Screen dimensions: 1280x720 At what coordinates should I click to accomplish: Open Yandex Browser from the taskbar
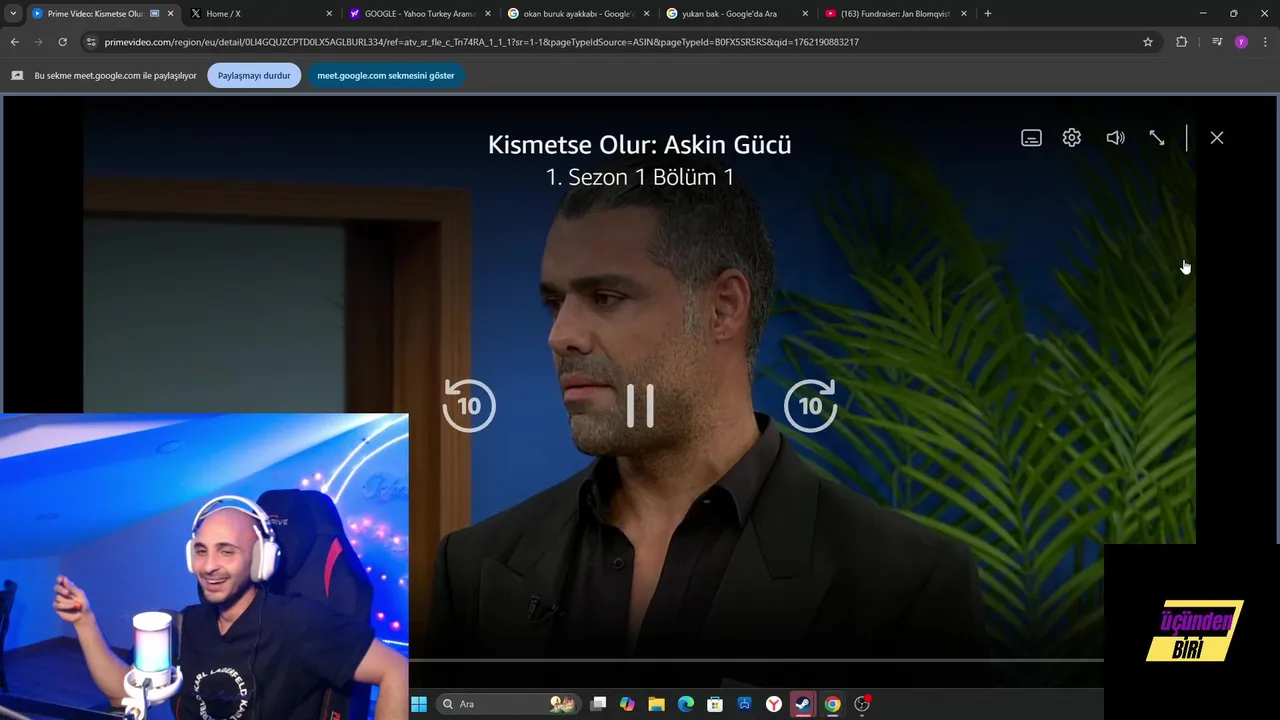pos(774,704)
